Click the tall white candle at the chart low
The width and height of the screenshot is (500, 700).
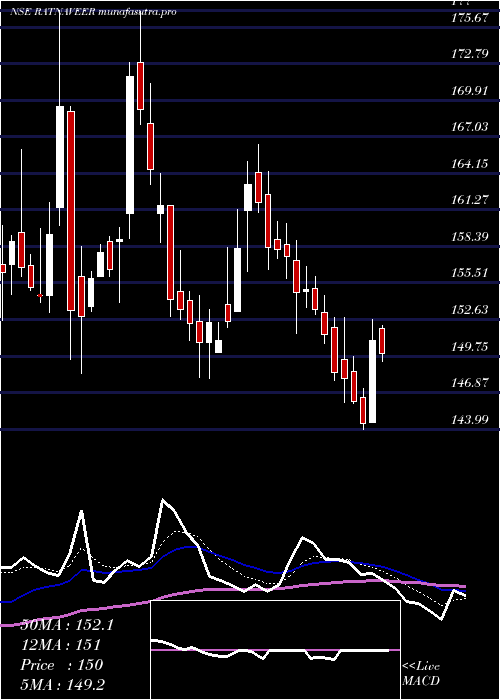(372, 381)
